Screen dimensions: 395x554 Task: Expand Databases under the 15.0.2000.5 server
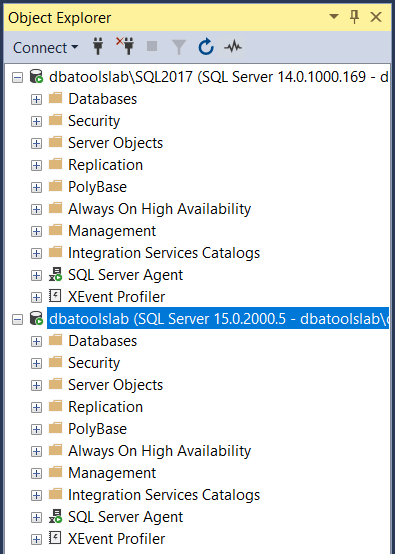coord(36,341)
